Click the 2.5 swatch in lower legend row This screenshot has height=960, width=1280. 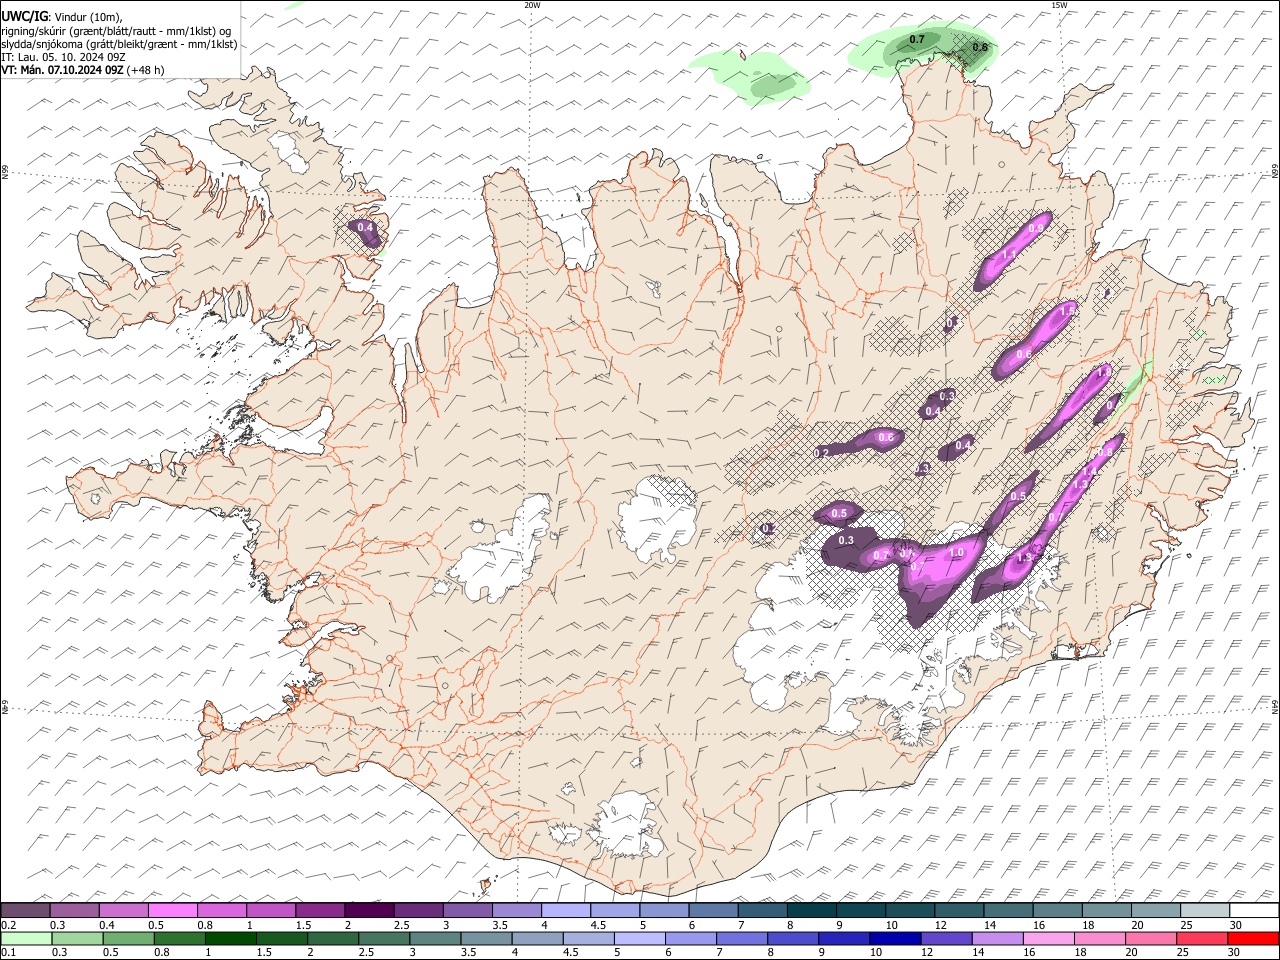[383, 938]
